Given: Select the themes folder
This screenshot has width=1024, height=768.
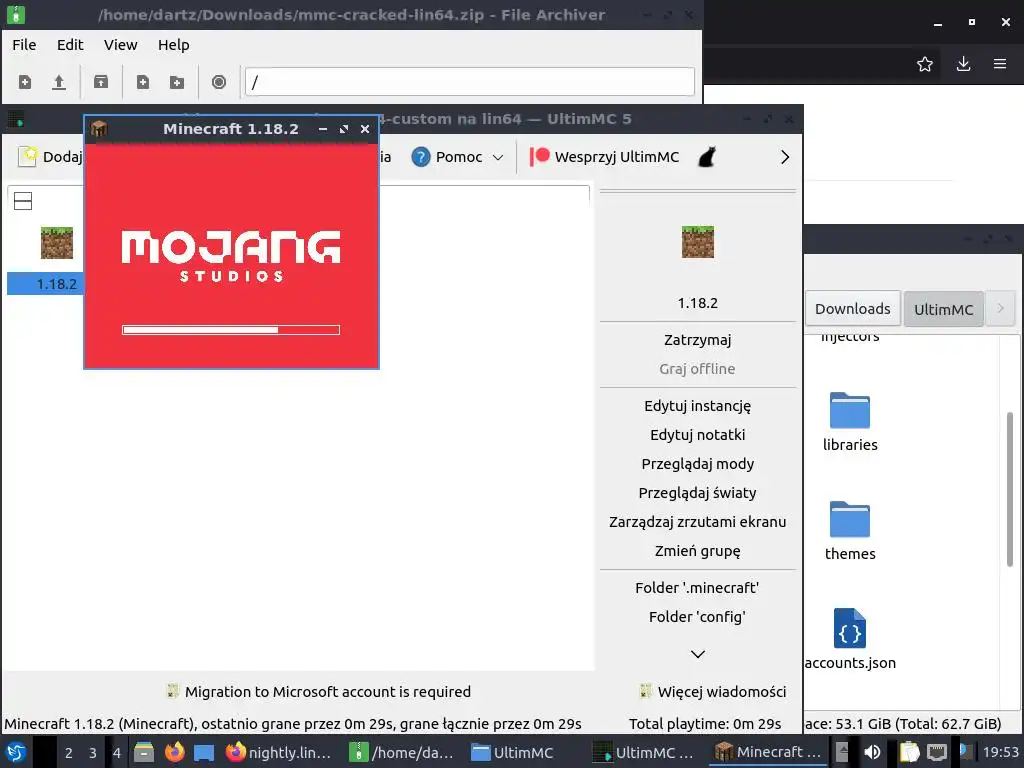Looking at the screenshot, I should tap(850, 531).
